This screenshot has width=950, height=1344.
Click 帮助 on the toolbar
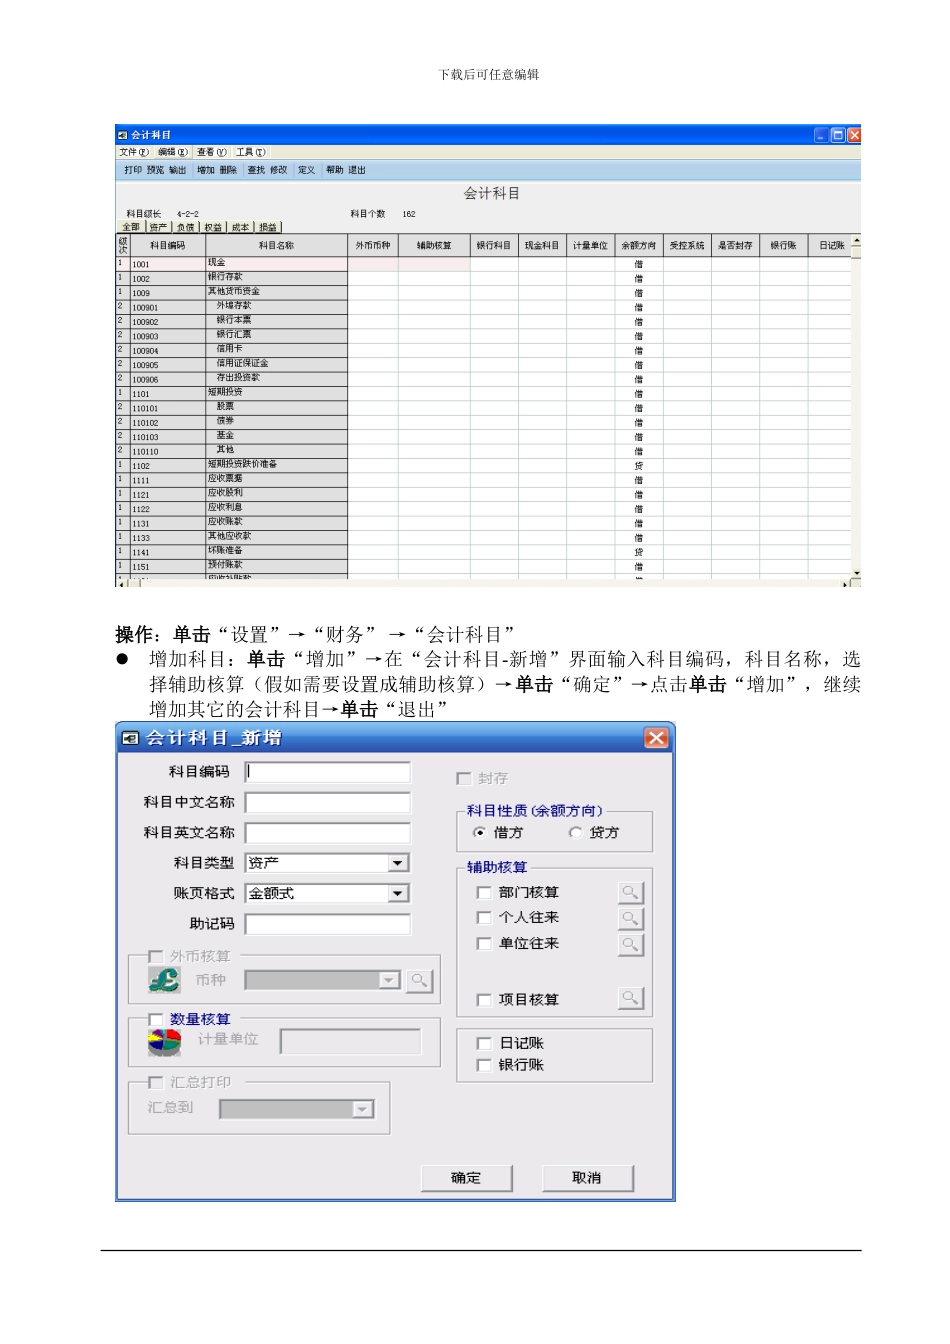click(335, 170)
